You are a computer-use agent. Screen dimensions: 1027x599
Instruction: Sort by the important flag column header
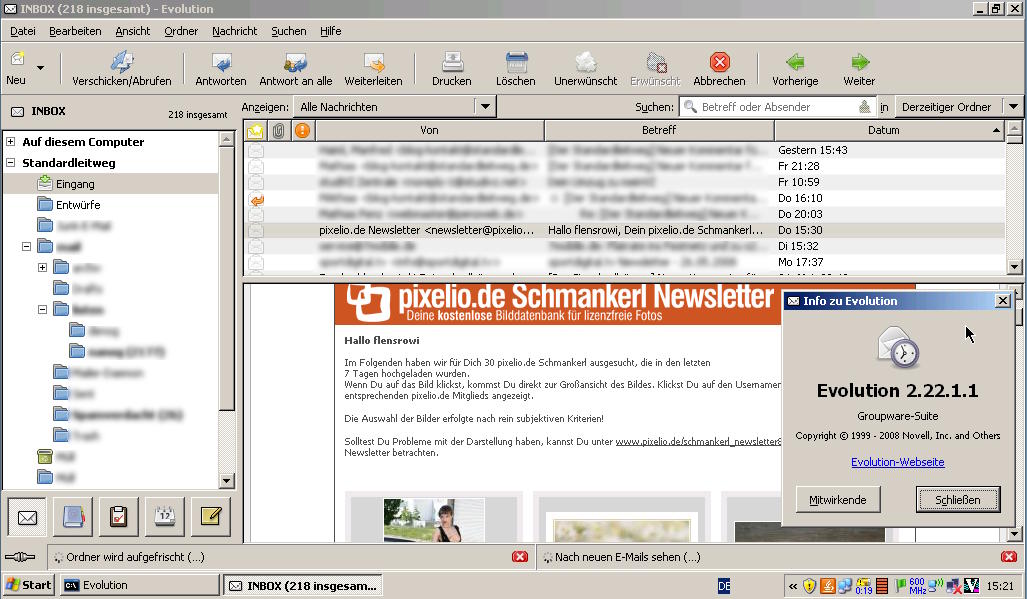point(302,131)
